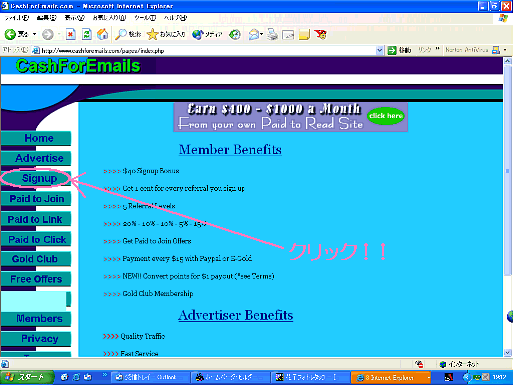513x385 pixels.
Task: Click the History icon in toolbar
Action: 235,34
